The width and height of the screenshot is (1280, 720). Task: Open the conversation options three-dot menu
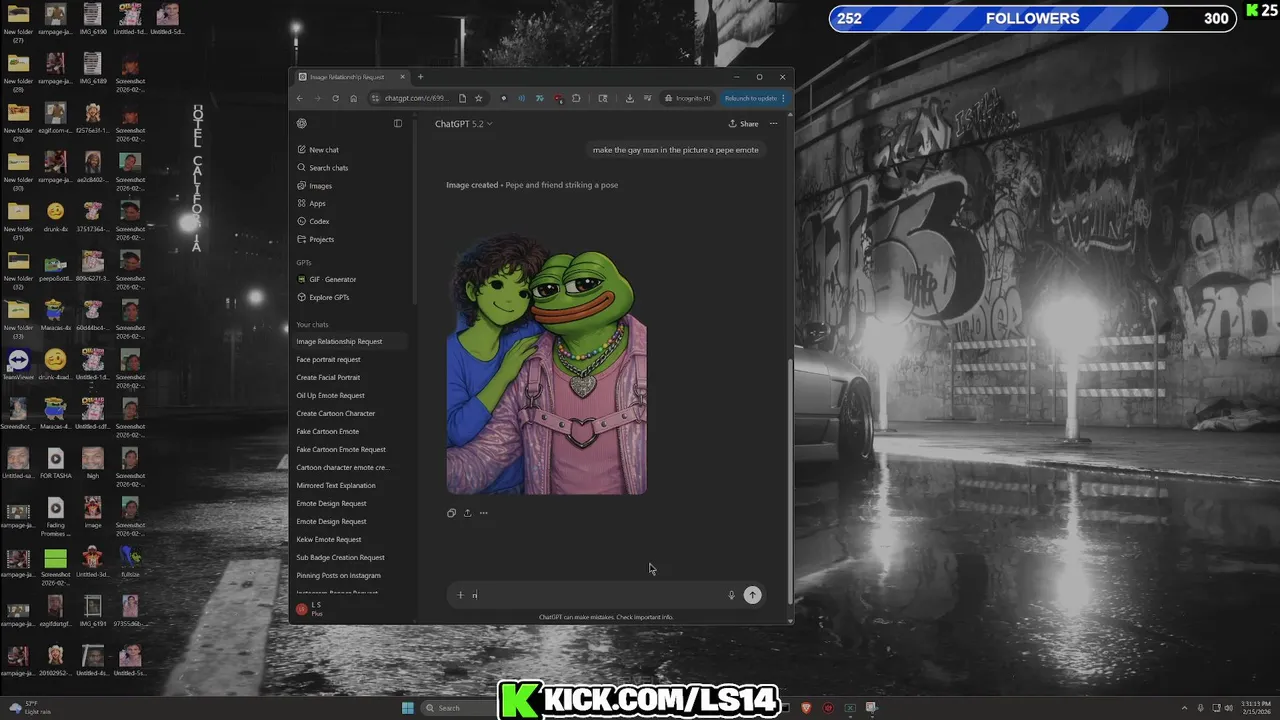pyautogui.click(x=773, y=124)
